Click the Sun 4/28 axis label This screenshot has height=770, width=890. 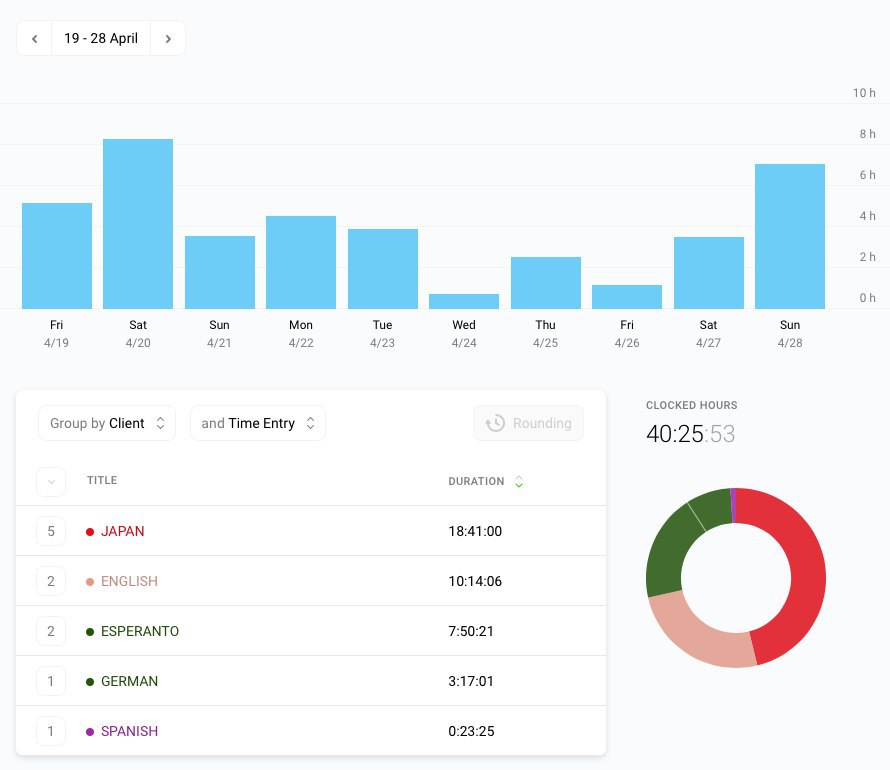coord(790,334)
